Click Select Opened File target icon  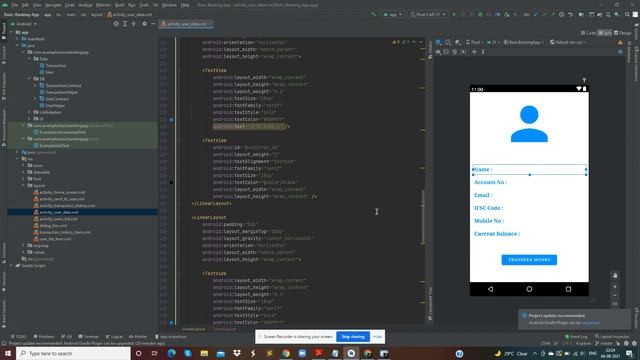[116, 24]
